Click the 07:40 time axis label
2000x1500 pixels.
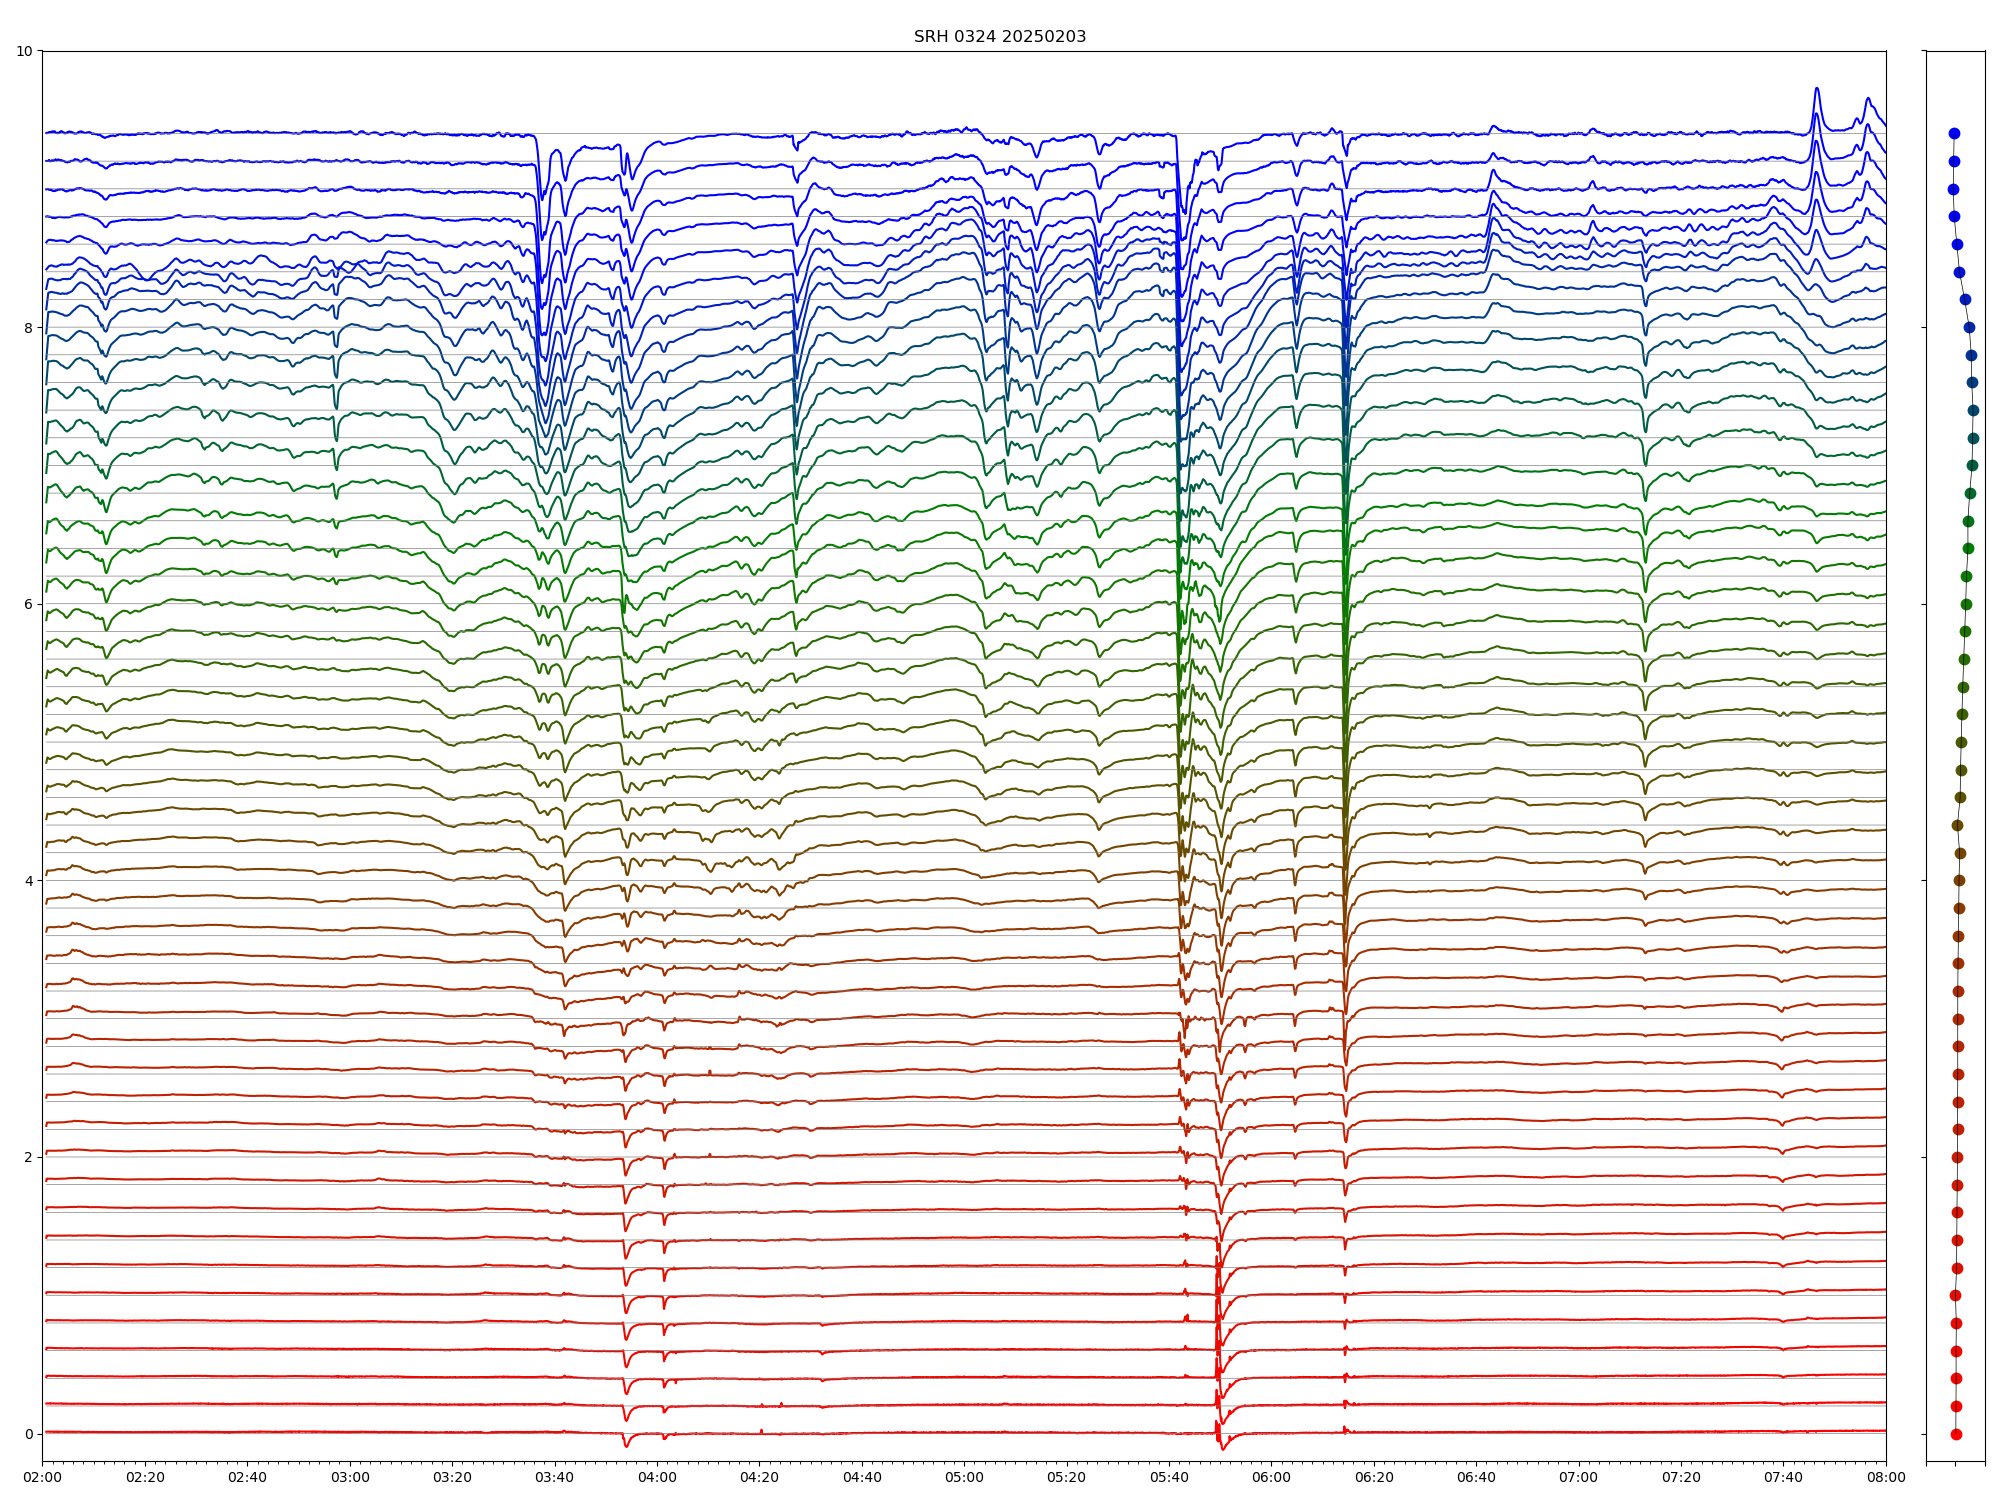pyautogui.click(x=1783, y=1477)
